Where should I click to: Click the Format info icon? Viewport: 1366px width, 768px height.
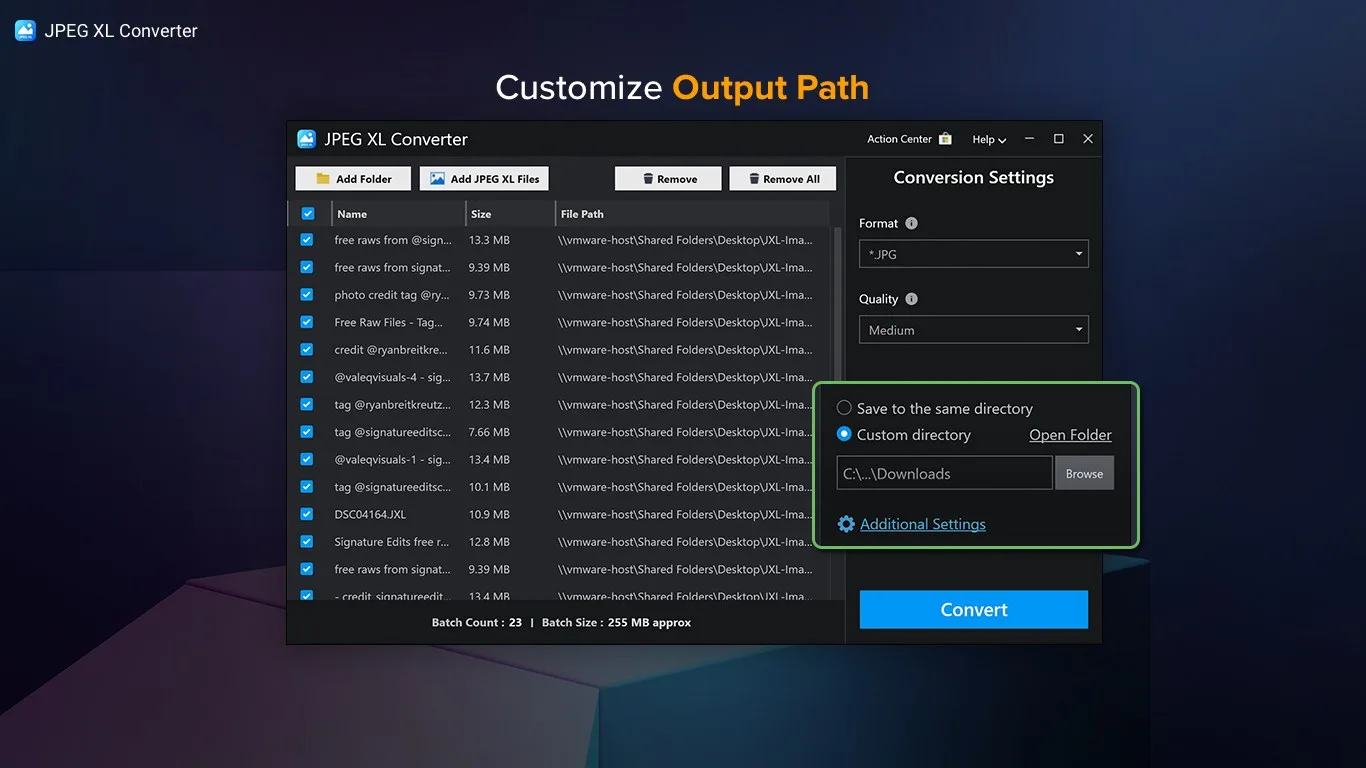point(911,223)
